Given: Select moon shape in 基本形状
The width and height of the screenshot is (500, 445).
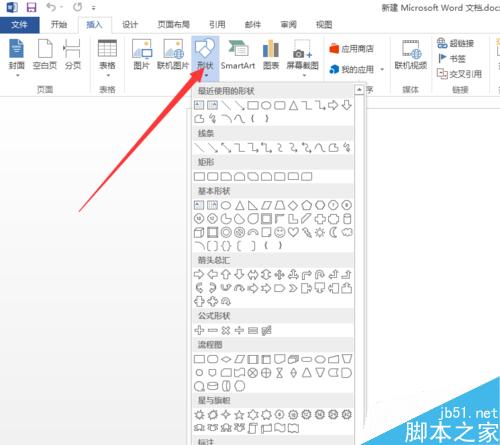Looking at the screenshot, I should 333,232.
